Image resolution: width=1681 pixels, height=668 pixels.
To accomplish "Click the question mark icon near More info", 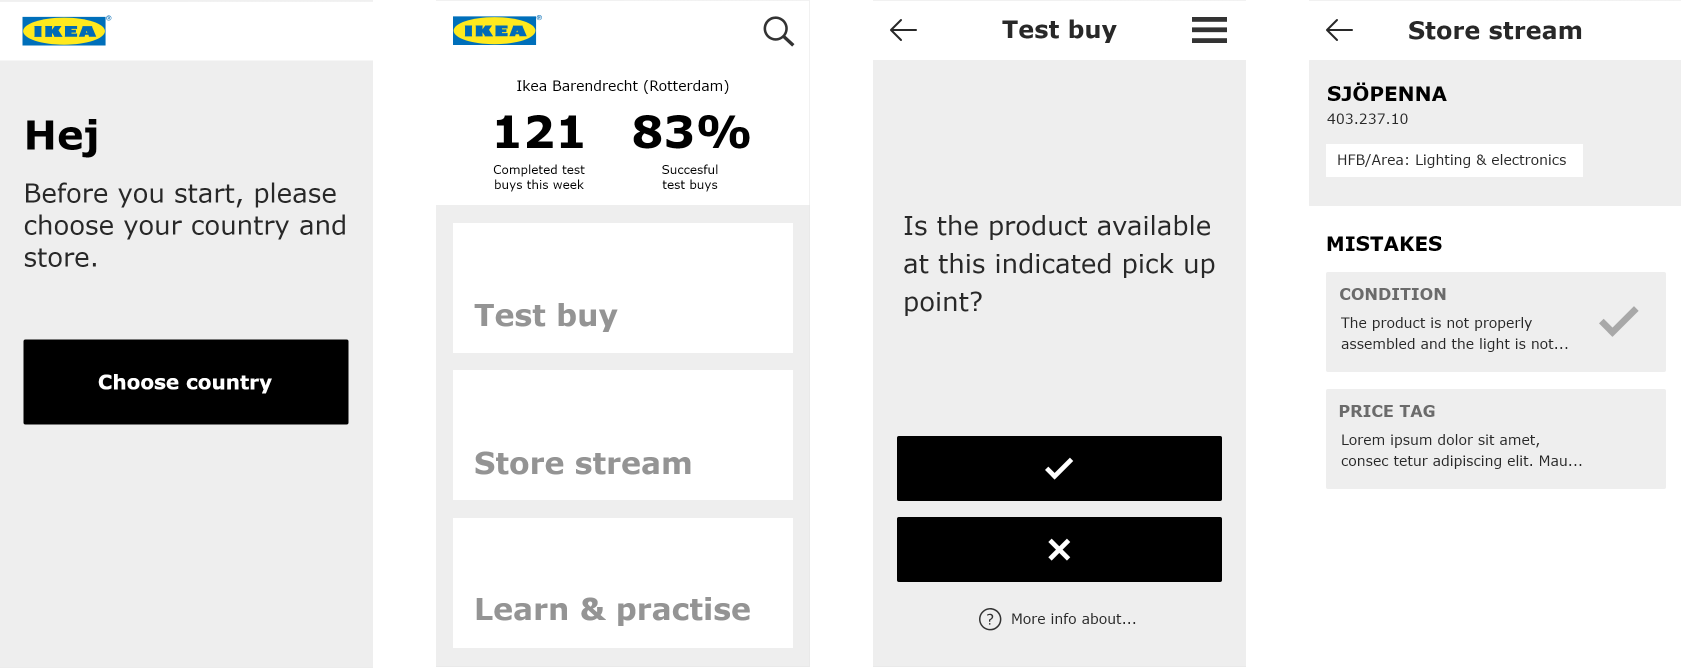I will pyautogui.click(x=990, y=619).
